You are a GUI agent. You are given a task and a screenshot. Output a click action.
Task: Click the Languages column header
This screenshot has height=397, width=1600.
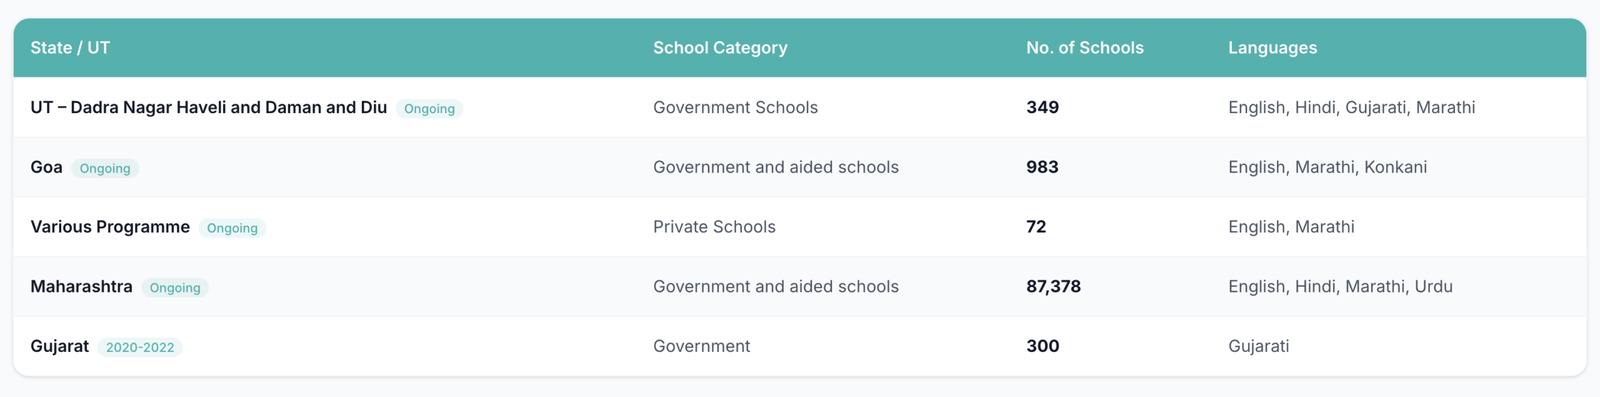pos(1272,48)
